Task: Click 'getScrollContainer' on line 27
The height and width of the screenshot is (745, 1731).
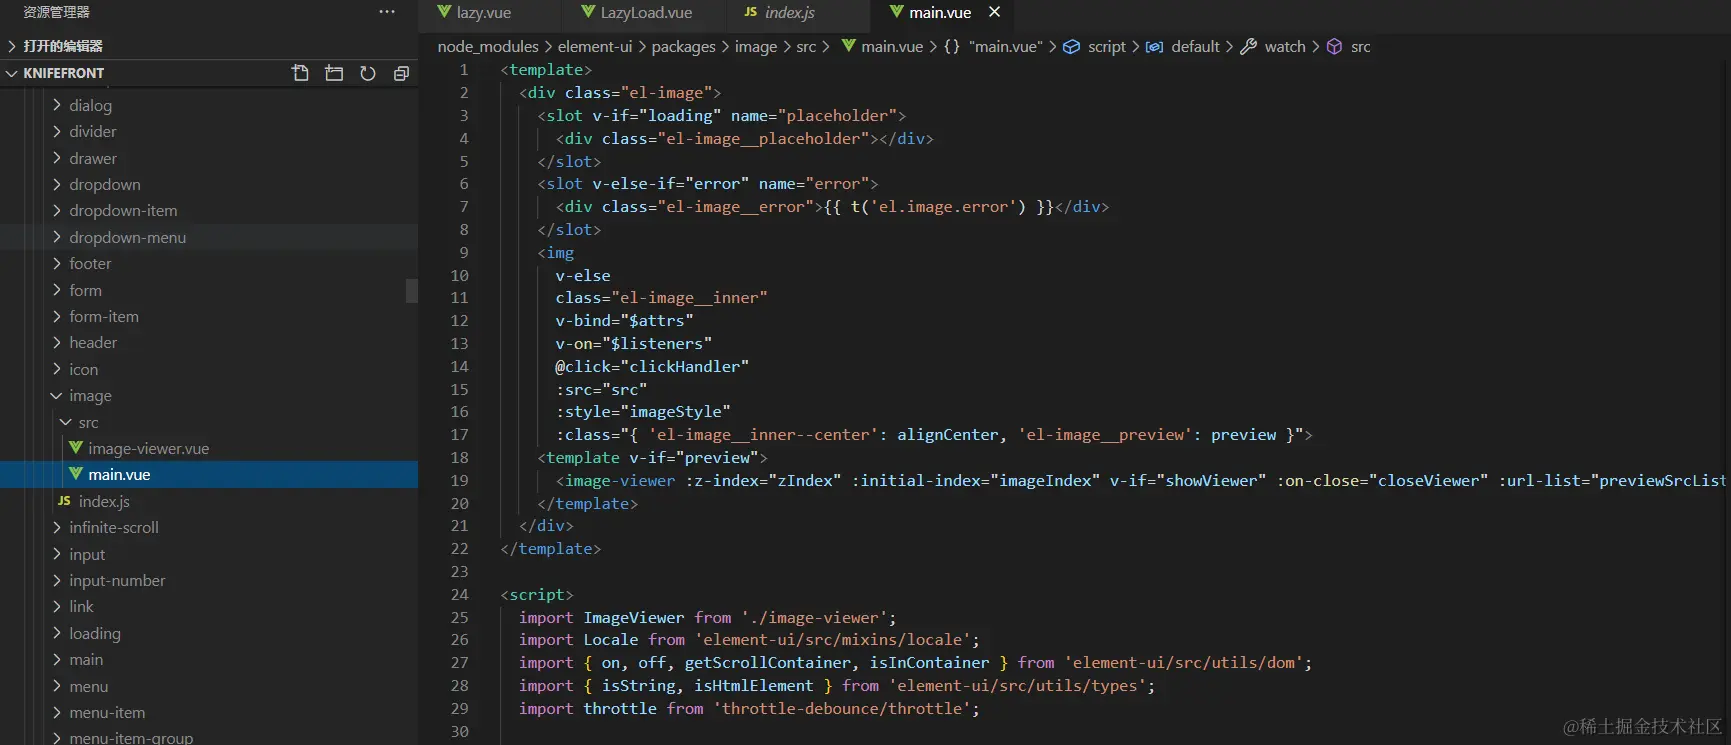Action: tap(767, 662)
